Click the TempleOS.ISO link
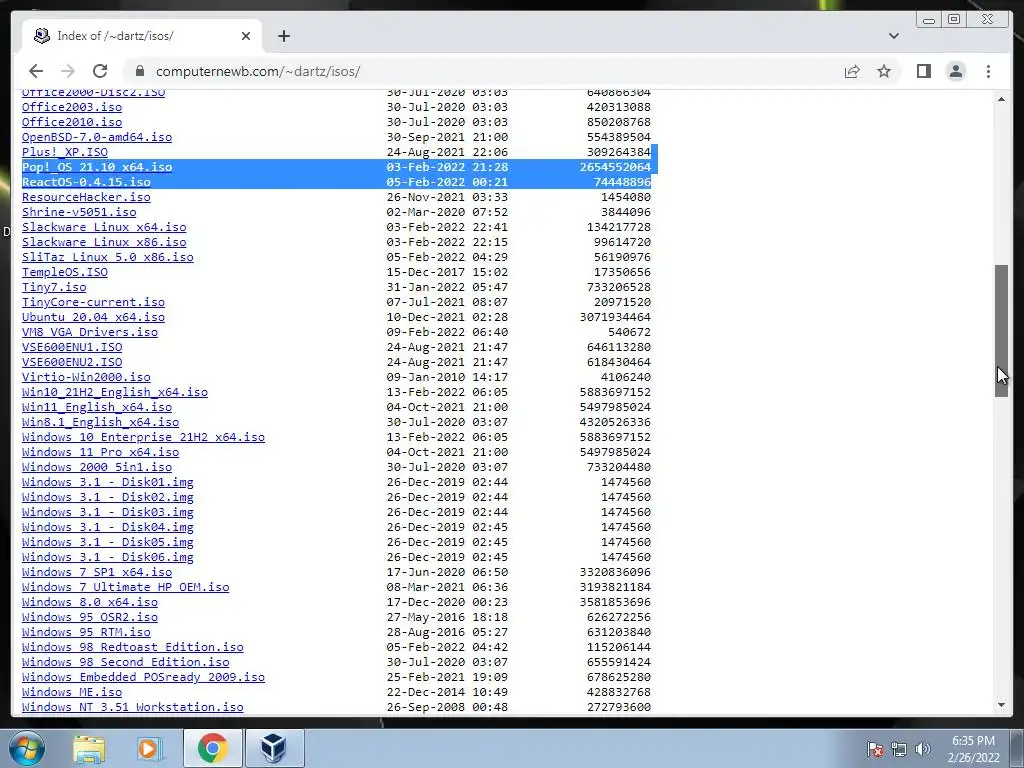This screenshot has width=1024, height=768. (65, 272)
